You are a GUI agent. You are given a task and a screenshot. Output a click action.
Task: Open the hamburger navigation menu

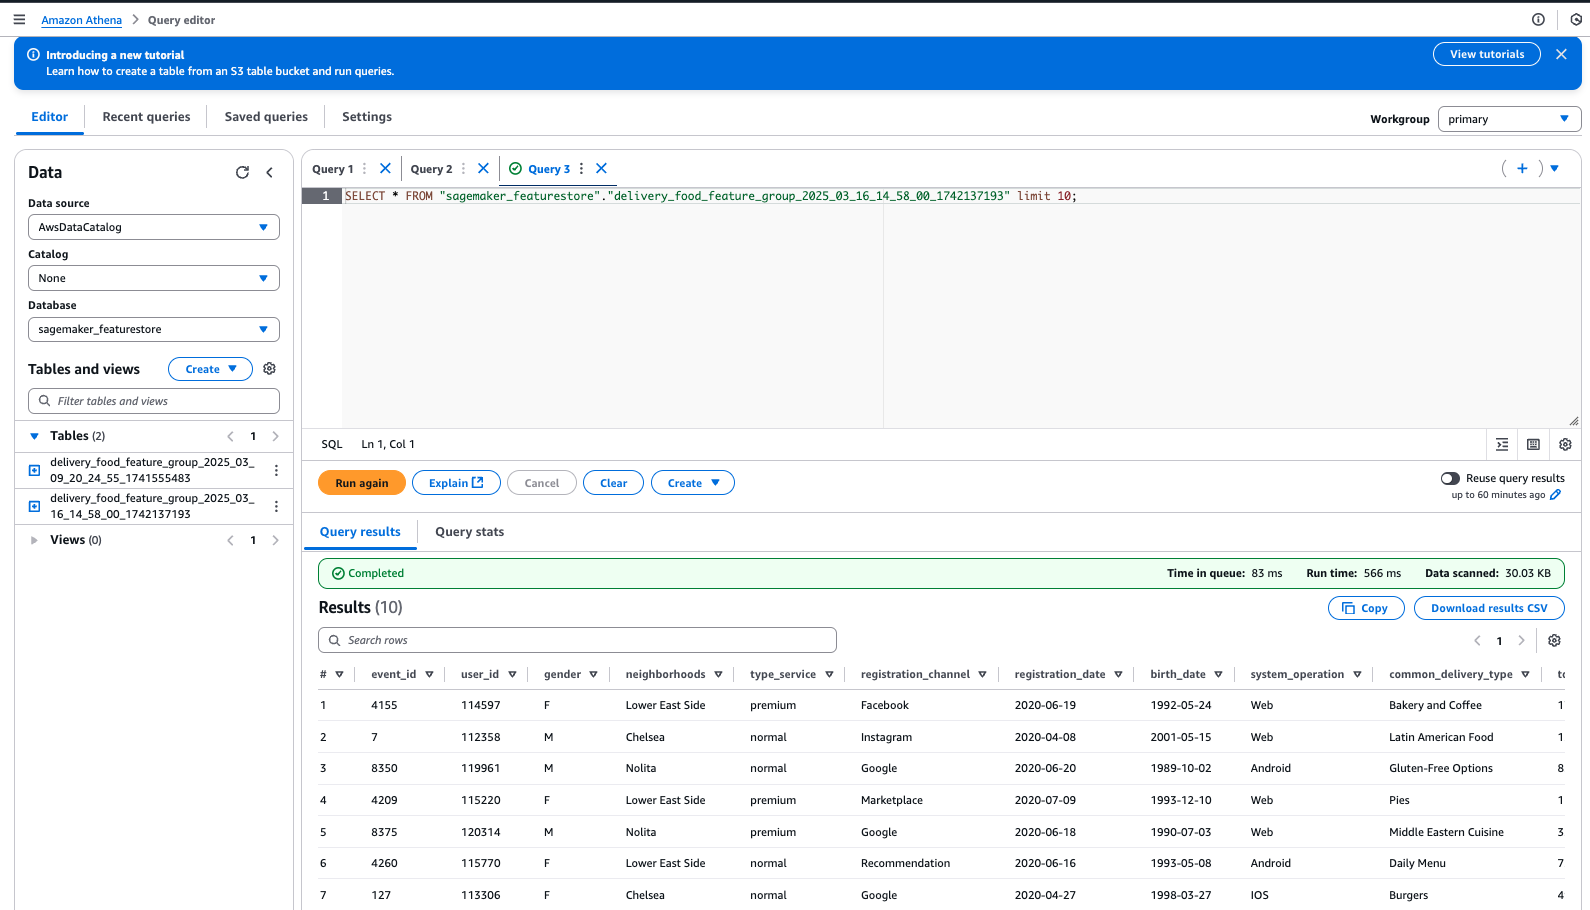tap(19, 19)
